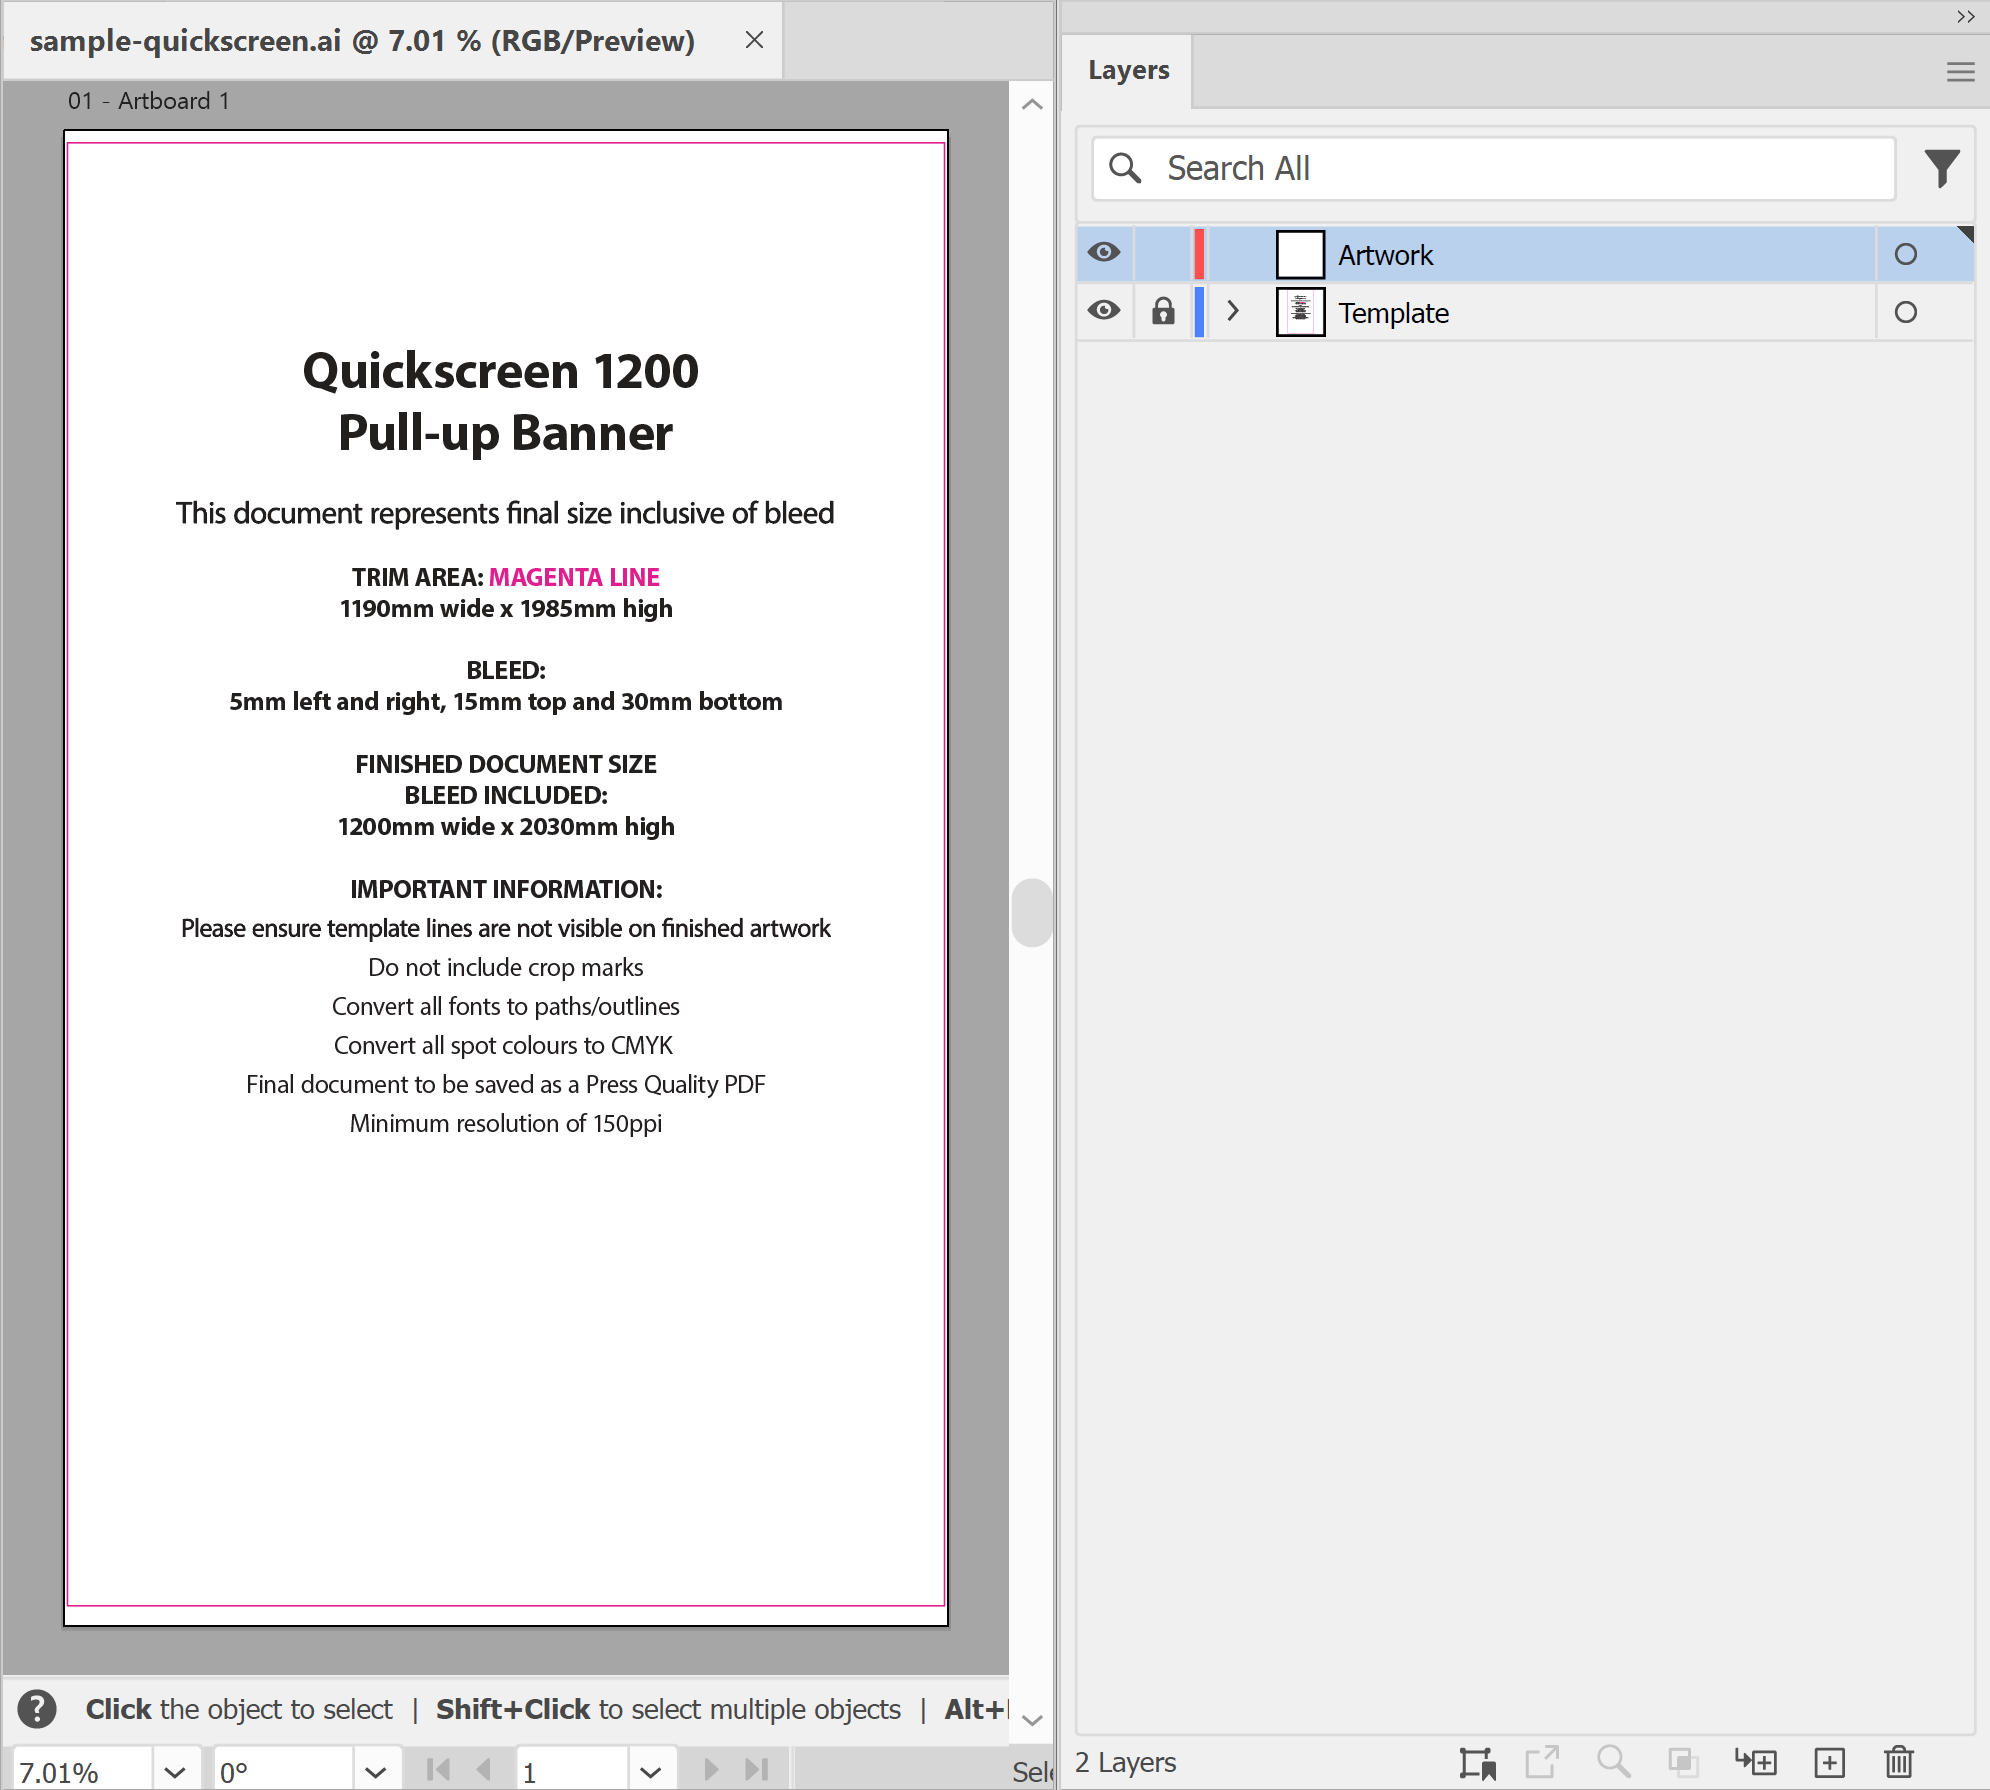Click Make/Release Clipping Mask icon
This screenshot has width=1990, height=1790.
(1683, 1762)
